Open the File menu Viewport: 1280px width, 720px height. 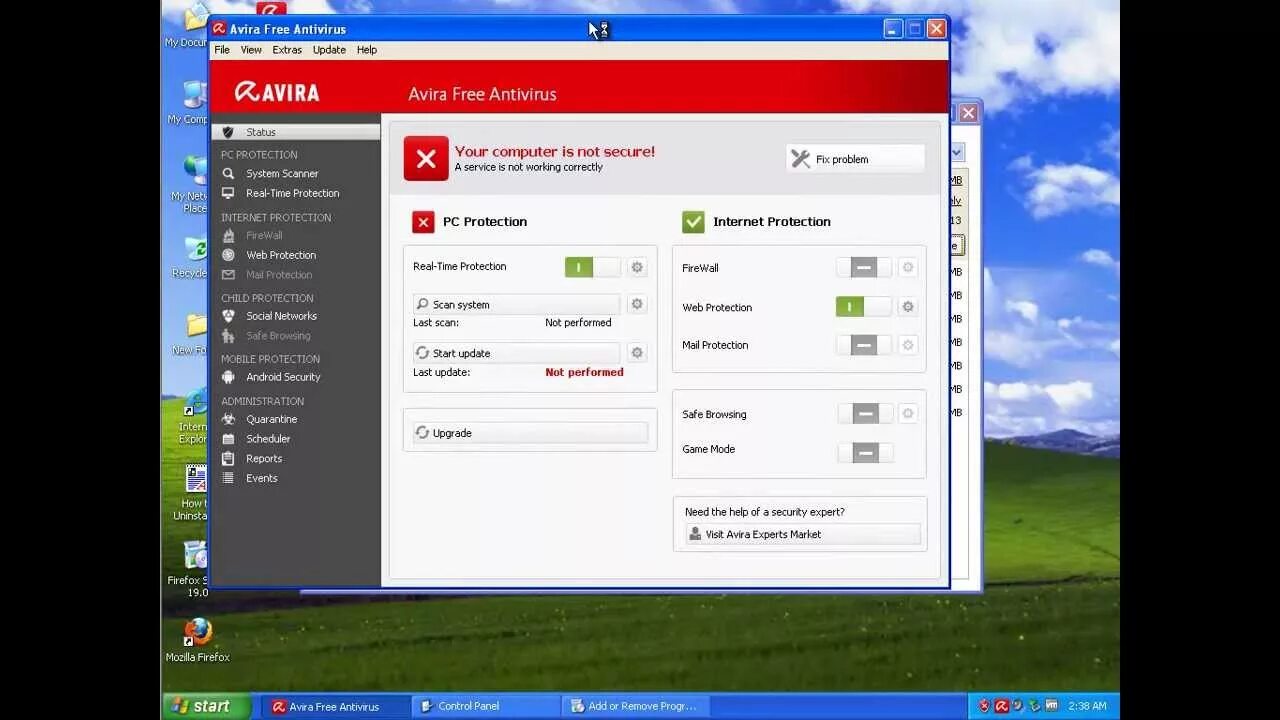point(222,50)
